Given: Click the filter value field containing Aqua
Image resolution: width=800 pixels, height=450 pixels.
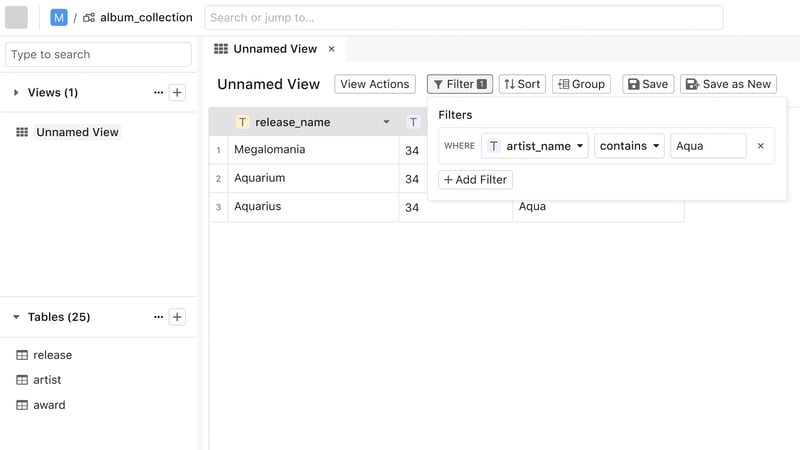Looking at the screenshot, I should click(x=707, y=146).
